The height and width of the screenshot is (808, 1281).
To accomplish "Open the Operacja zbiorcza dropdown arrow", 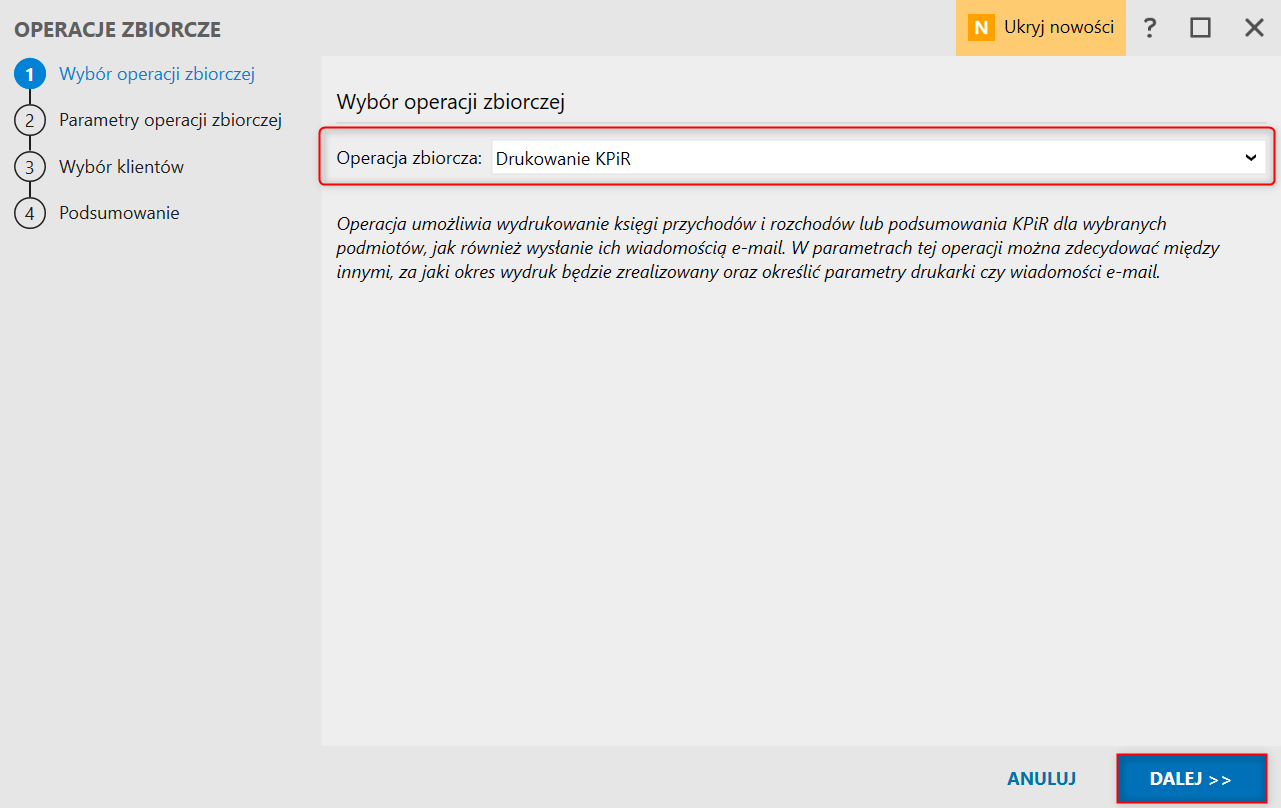I will click(x=1250, y=157).
